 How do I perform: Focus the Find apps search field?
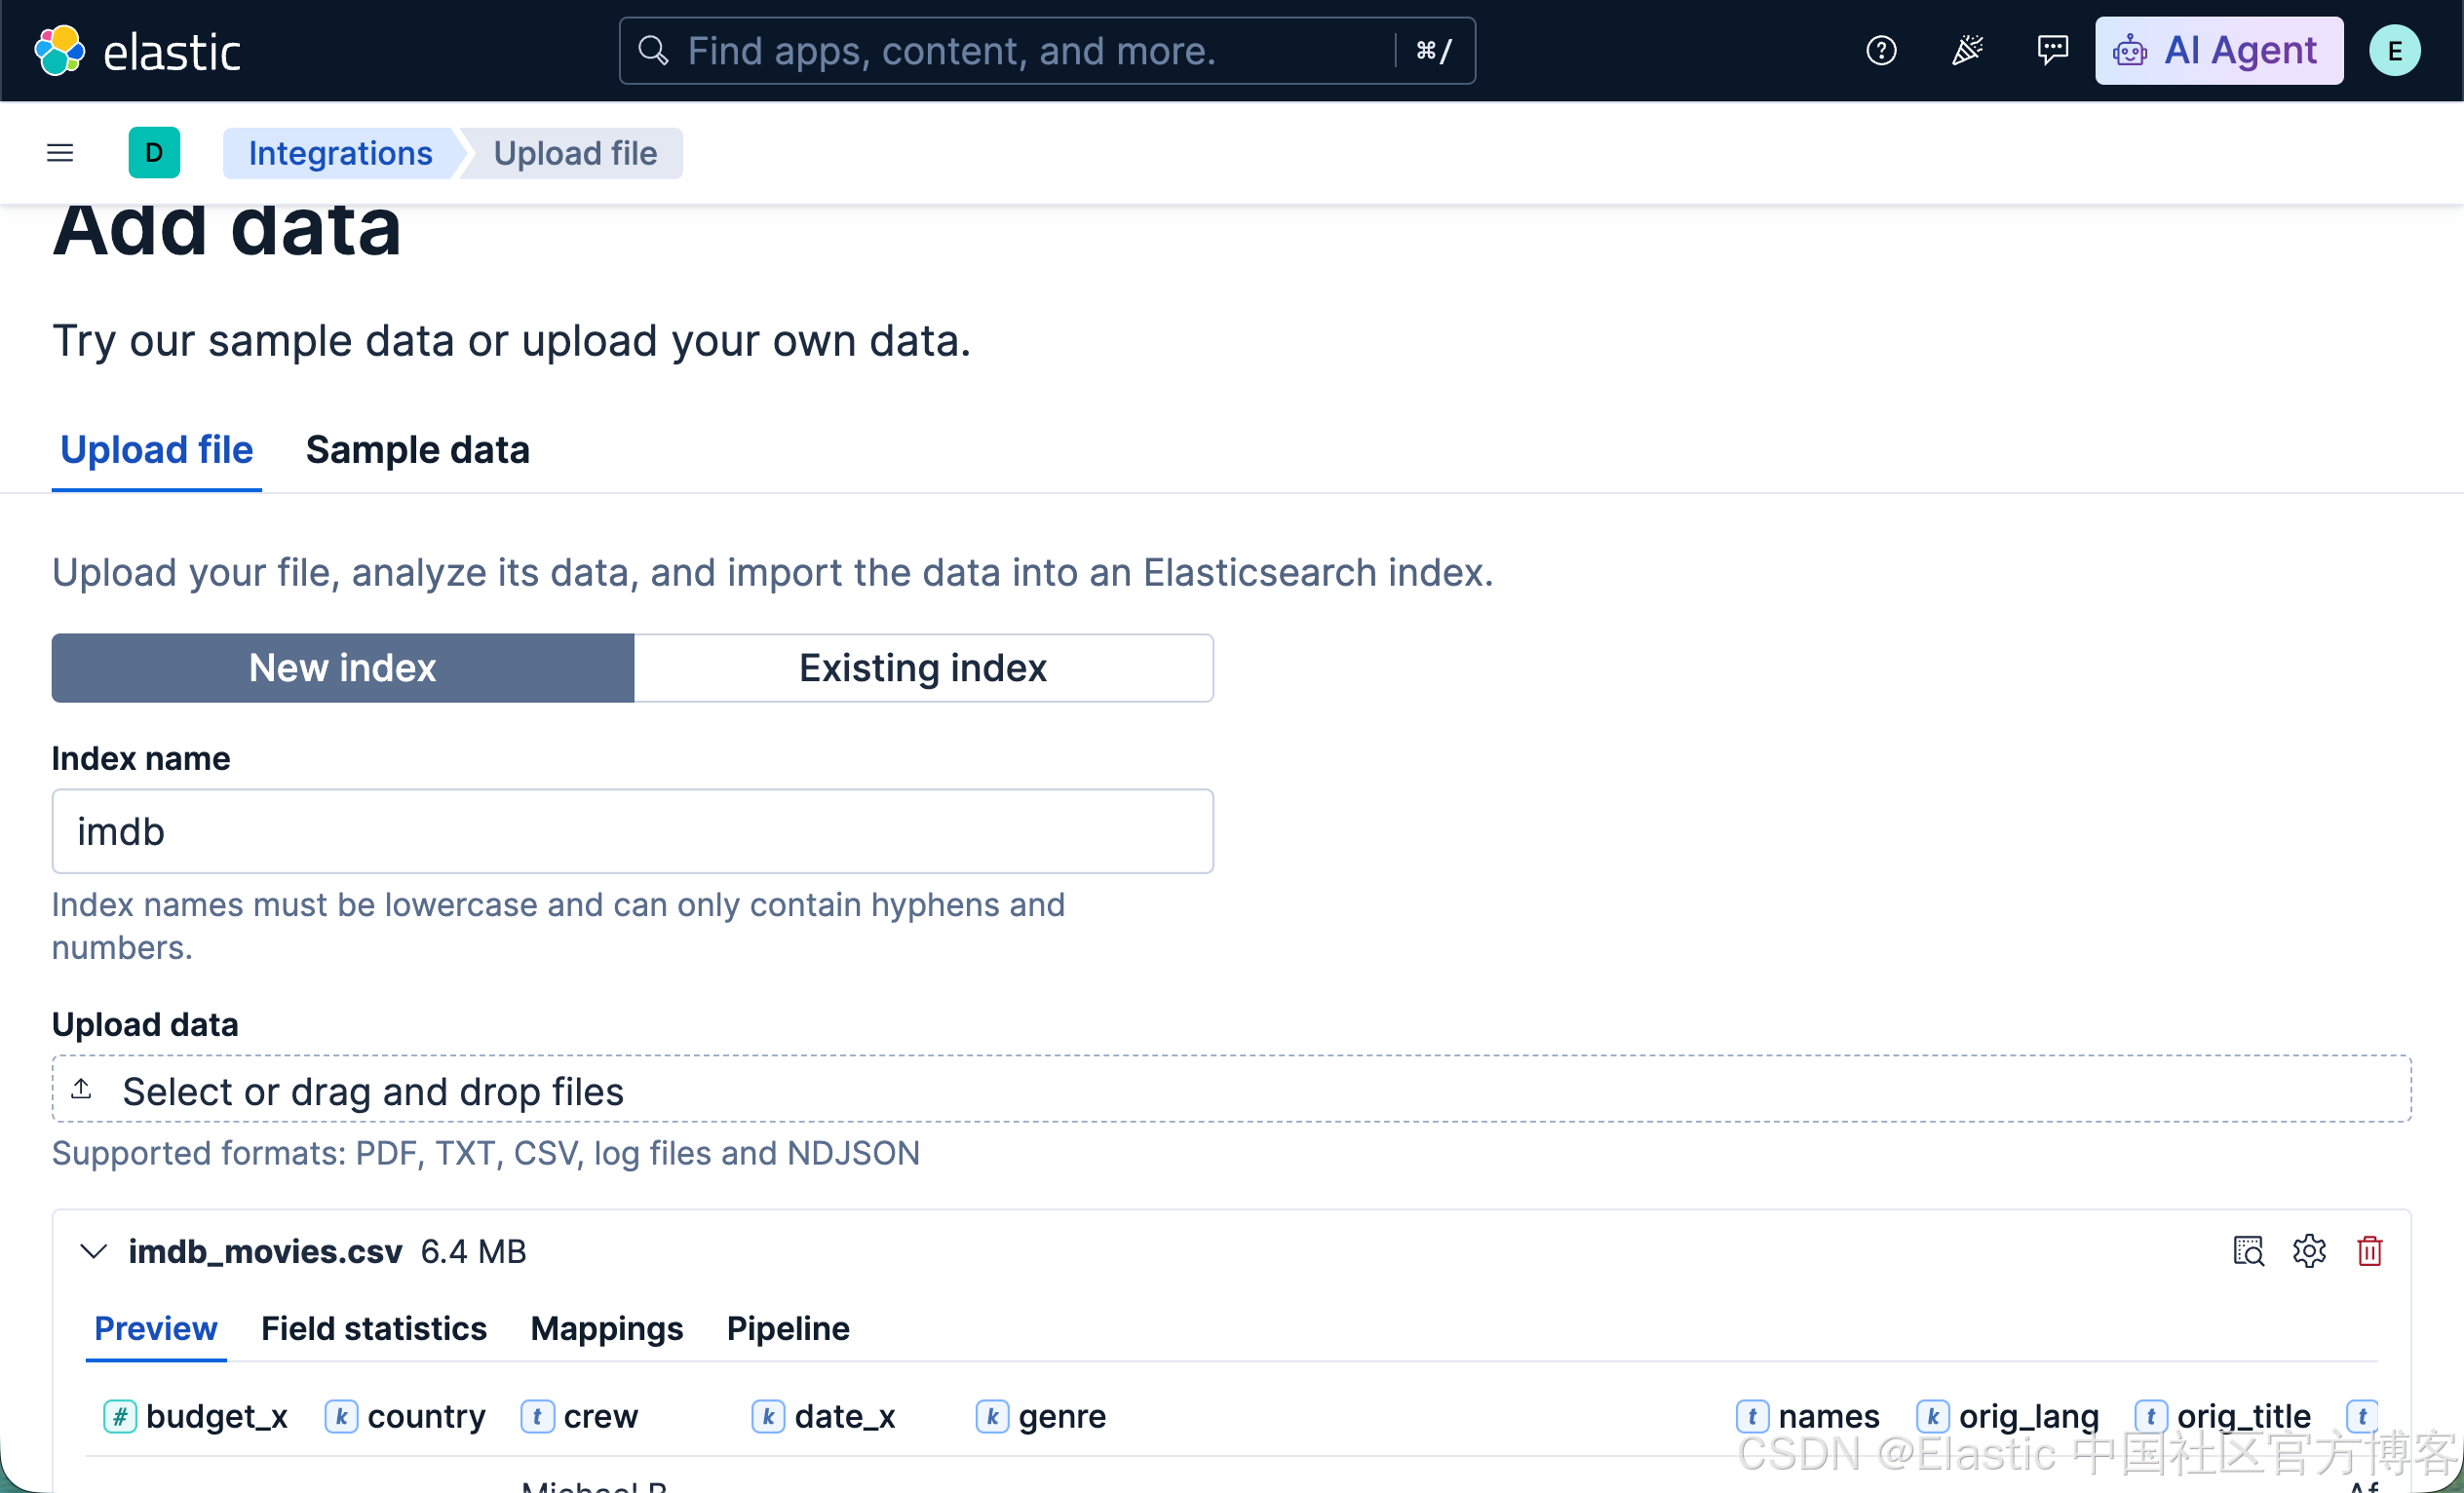pyautogui.click(x=1047, y=50)
